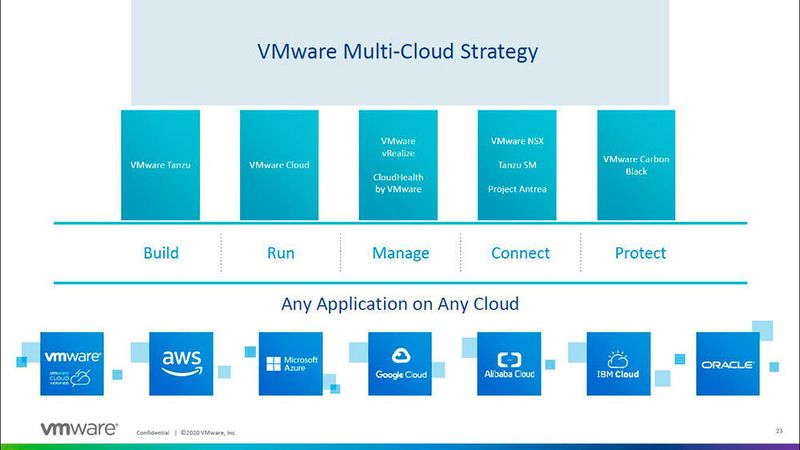
Task: Click the VMware NSX text
Action: click(x=517, y=141)
